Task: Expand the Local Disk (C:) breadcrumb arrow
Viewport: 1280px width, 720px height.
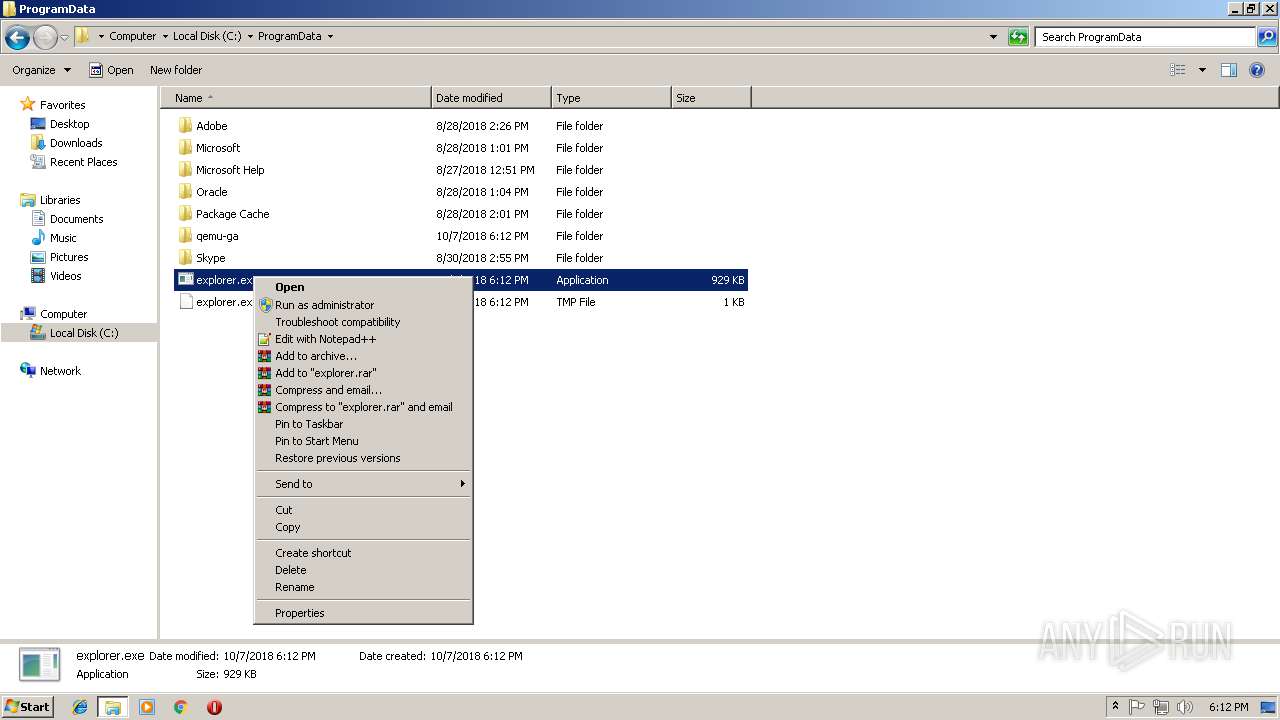Action: (x=251, y=37)
